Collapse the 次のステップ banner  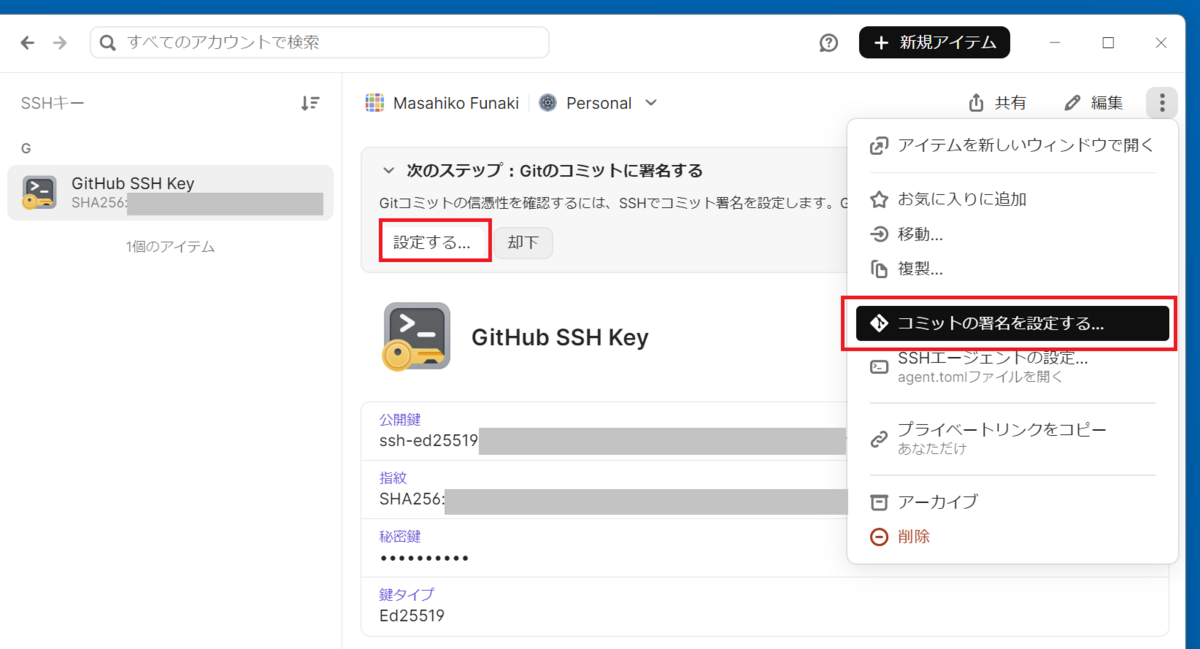point(390,170)
